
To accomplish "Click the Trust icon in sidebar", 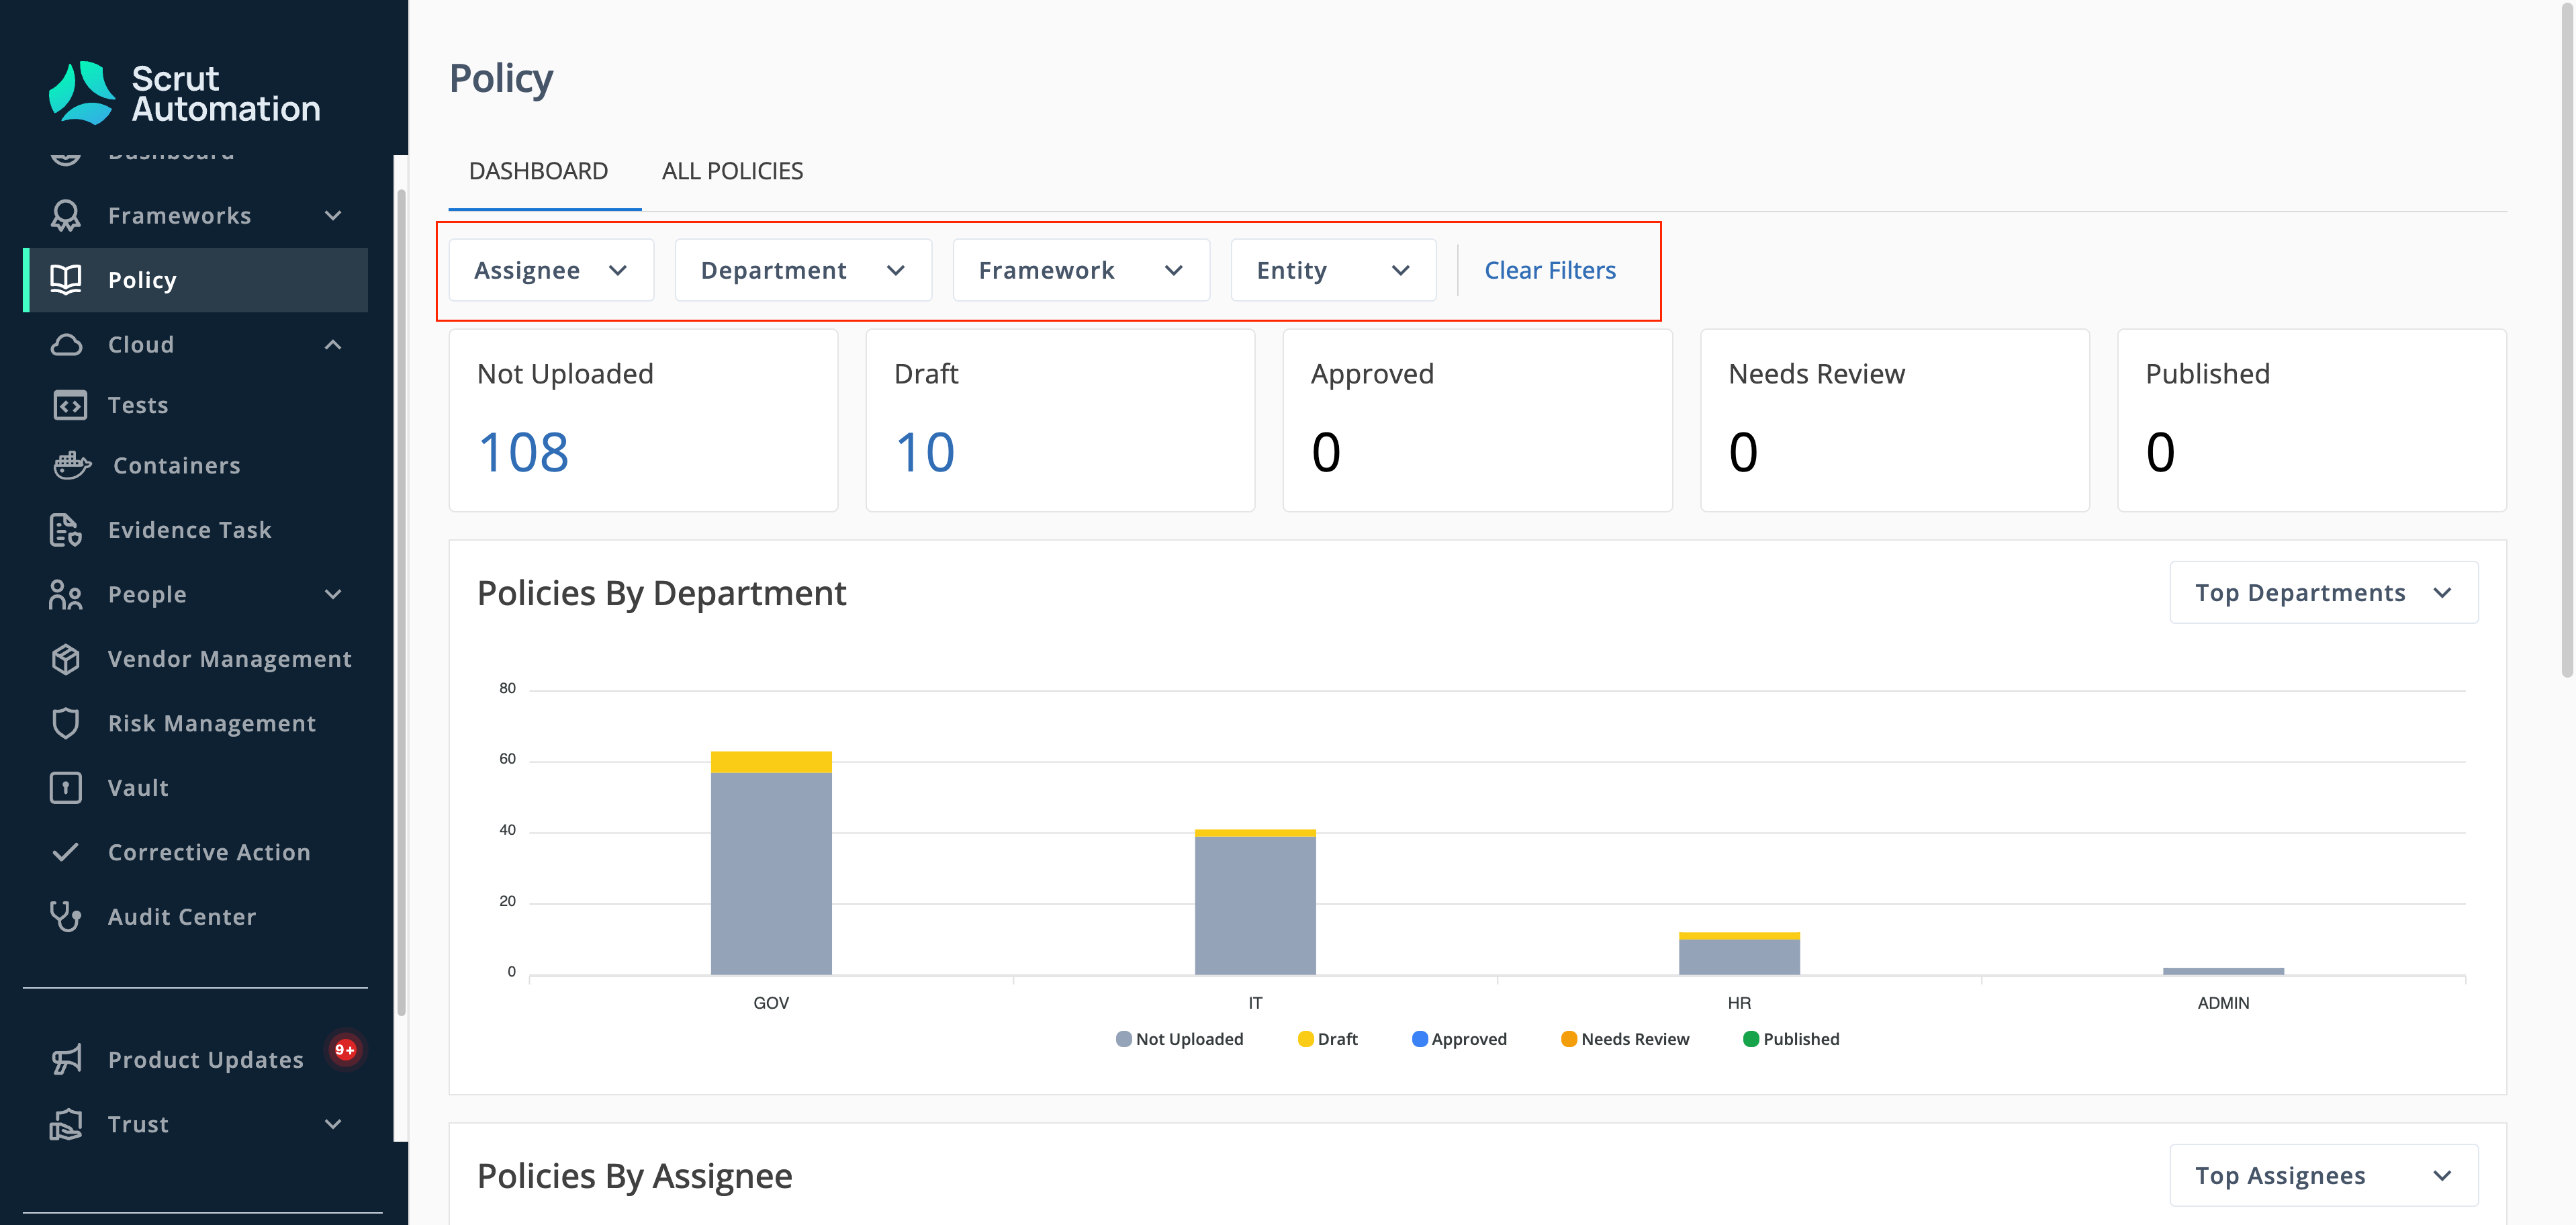I will click(66, 1124).
